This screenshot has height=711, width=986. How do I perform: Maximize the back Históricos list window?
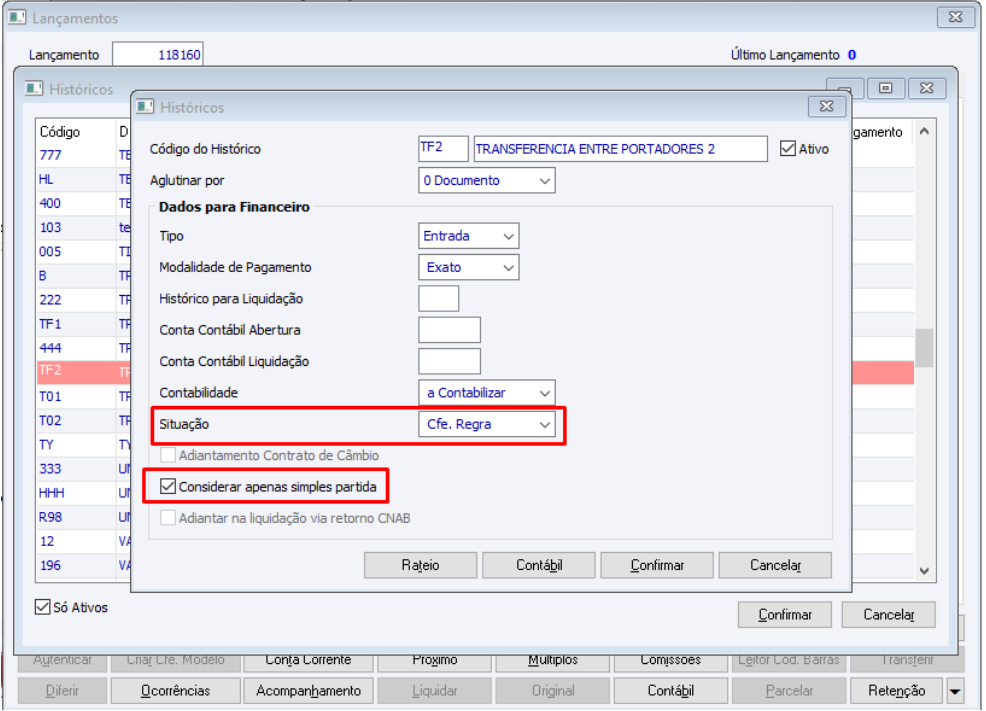[x=885, y=89]
